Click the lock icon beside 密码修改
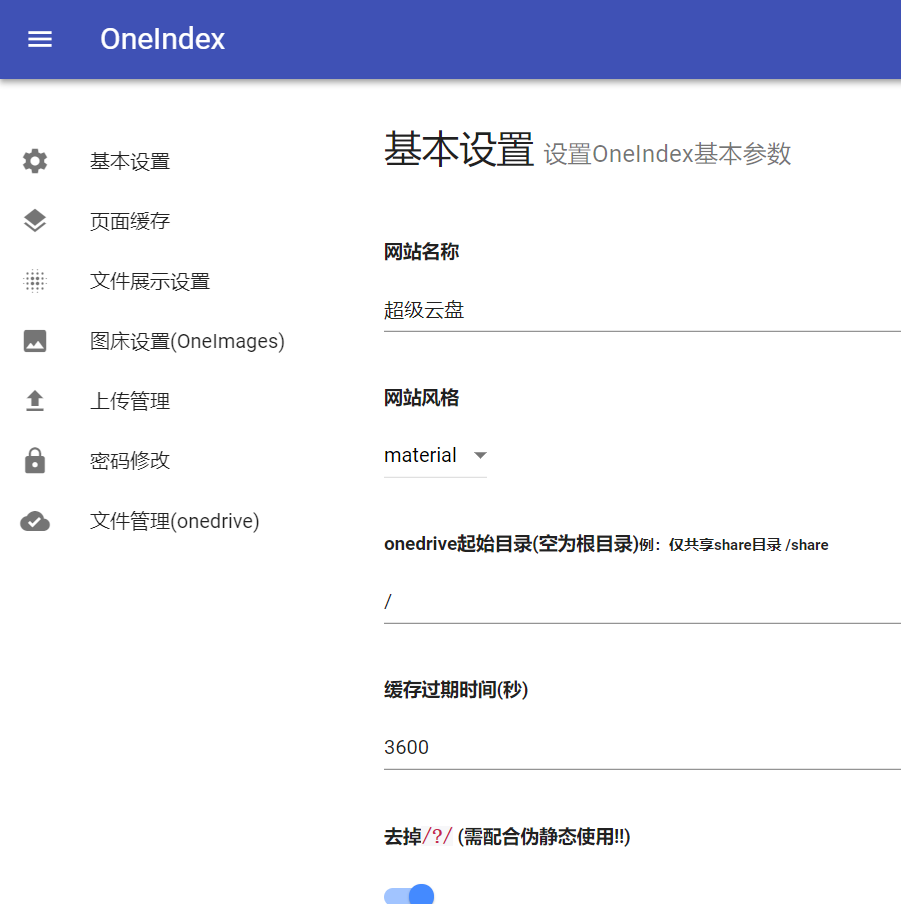The width and height of the screenshot is (901, 904). click(x=35, y=461)
